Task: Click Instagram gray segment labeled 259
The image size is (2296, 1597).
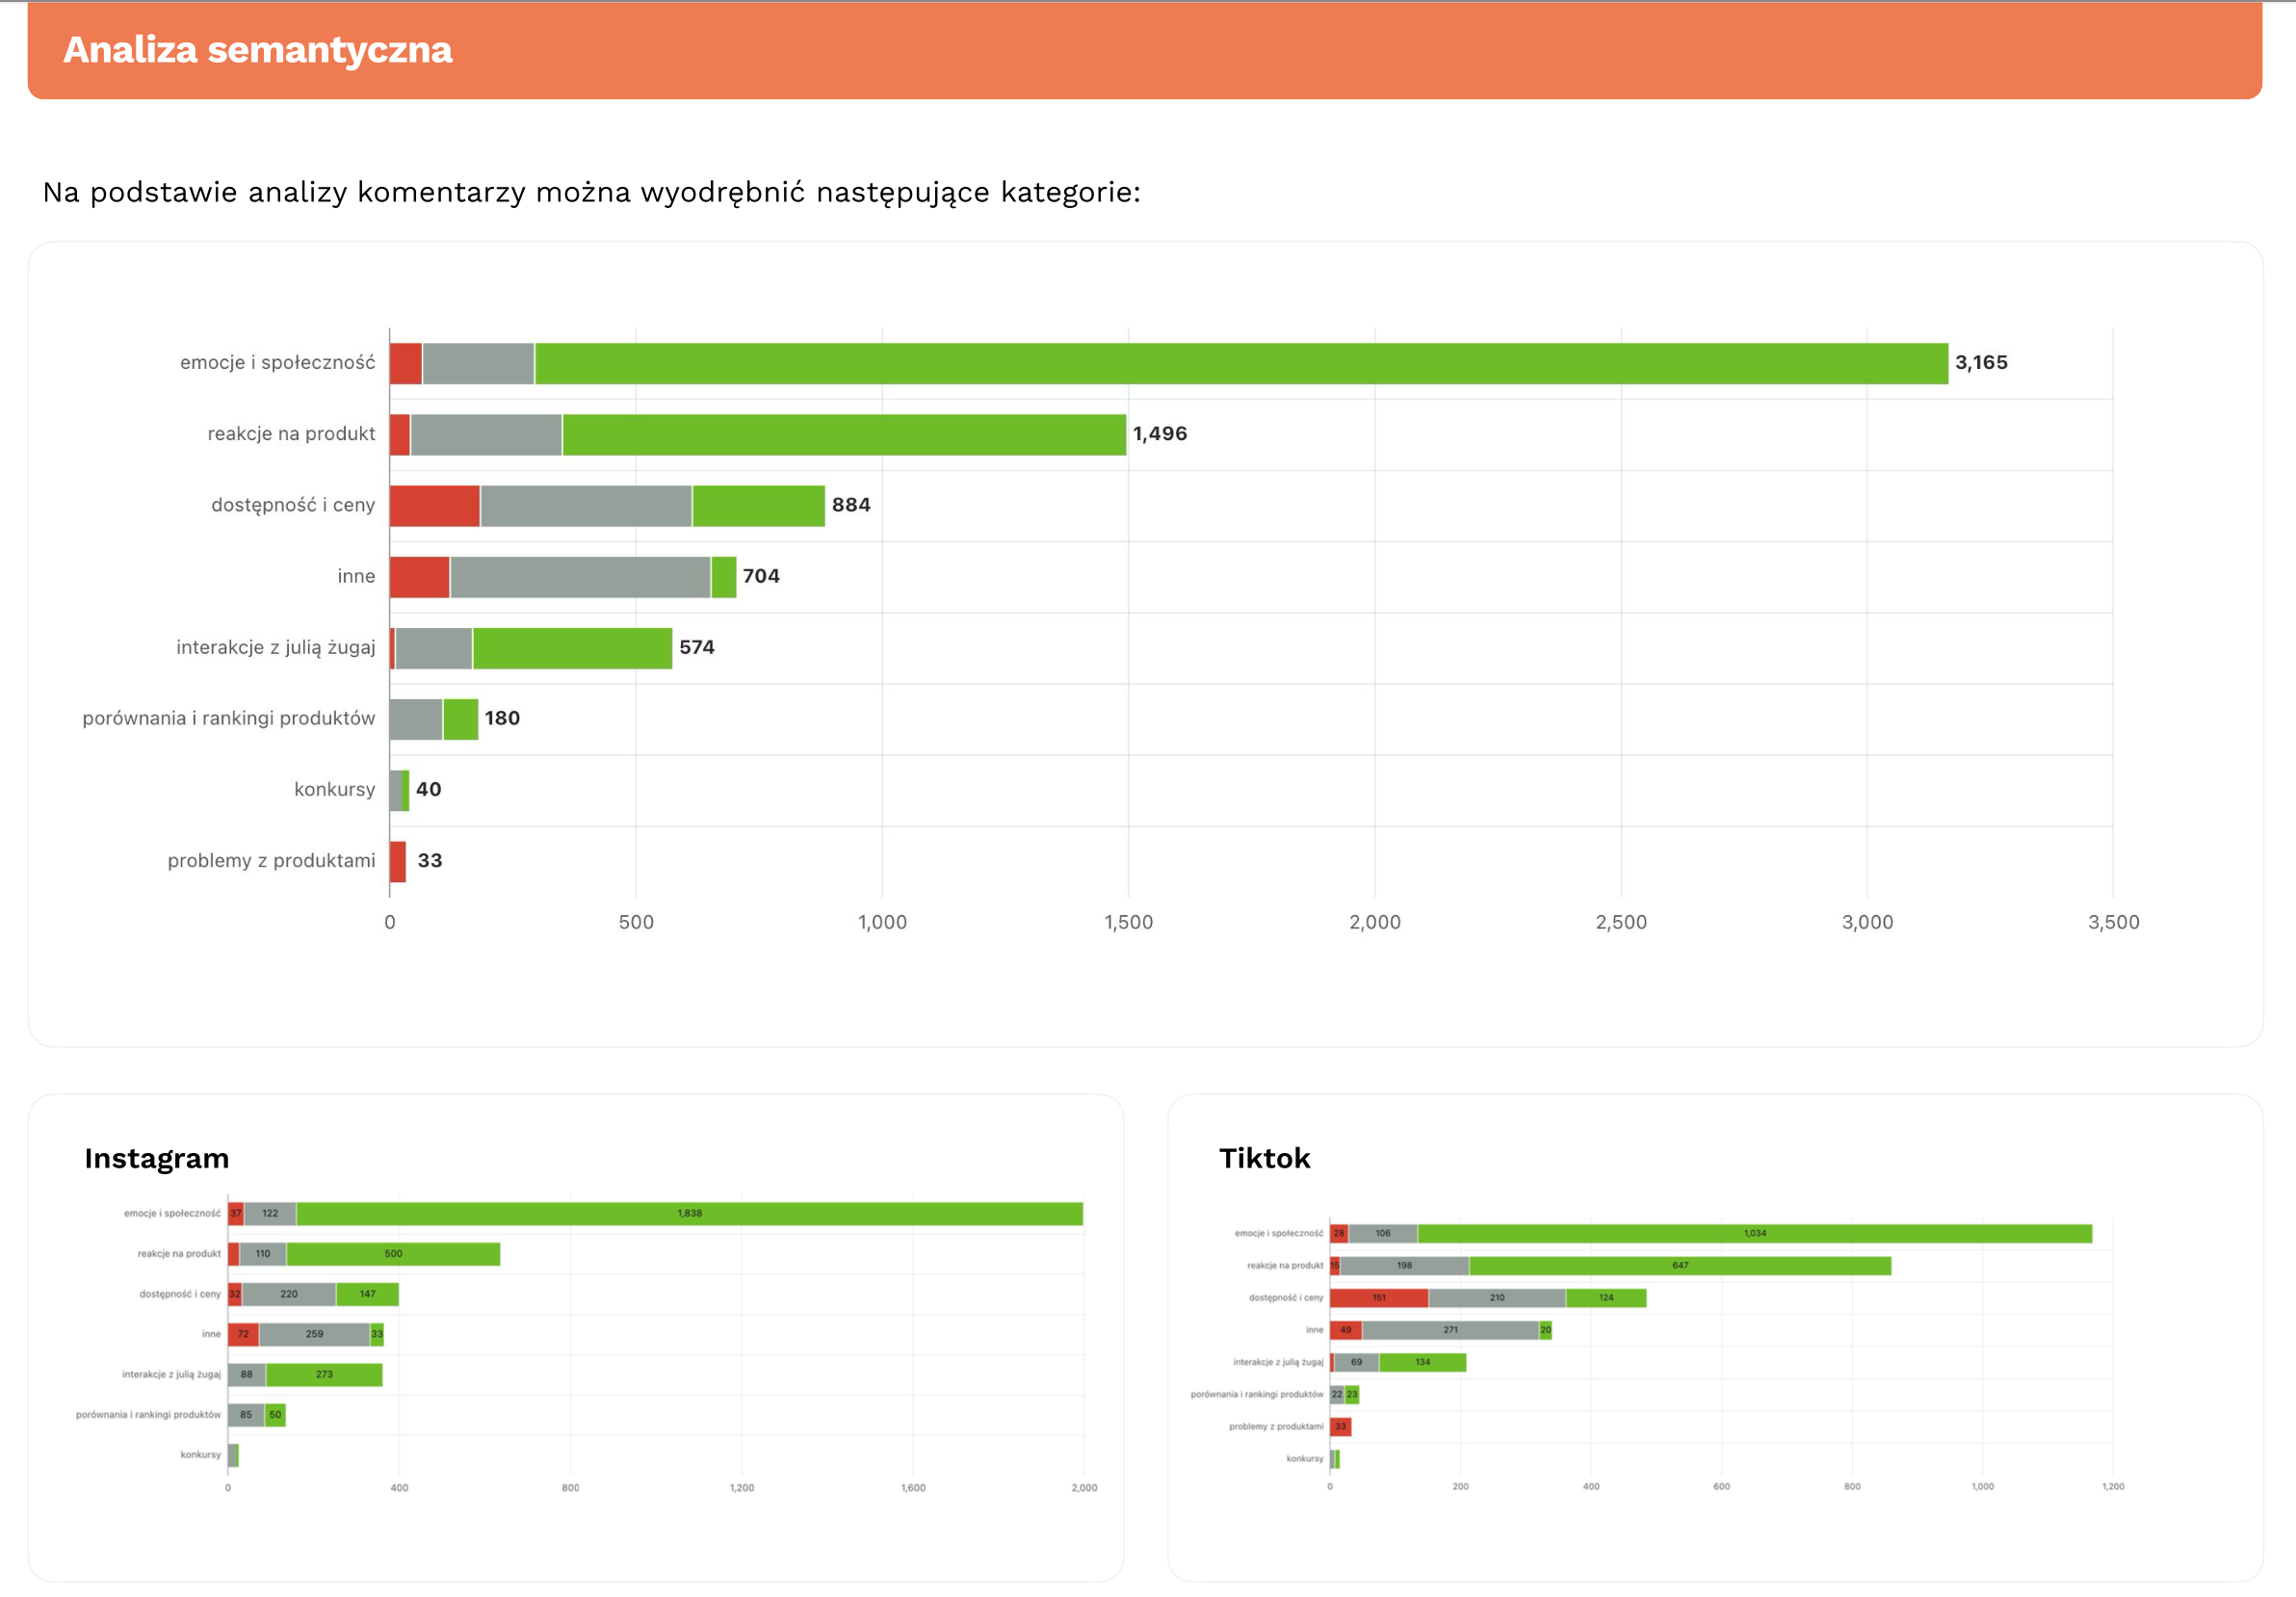Action: [314, 1334]
